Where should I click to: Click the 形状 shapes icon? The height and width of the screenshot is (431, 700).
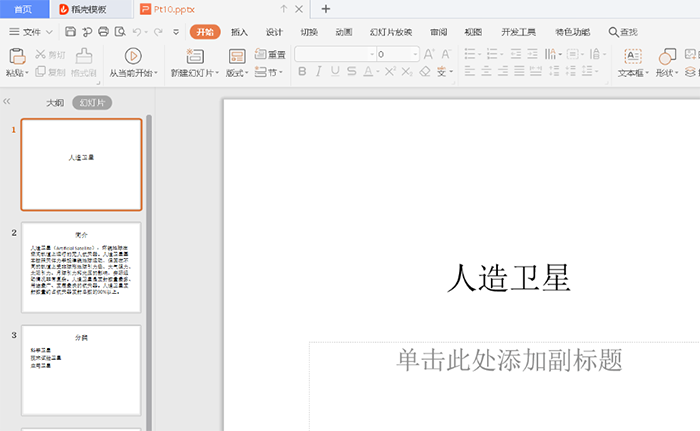point(665,56)
